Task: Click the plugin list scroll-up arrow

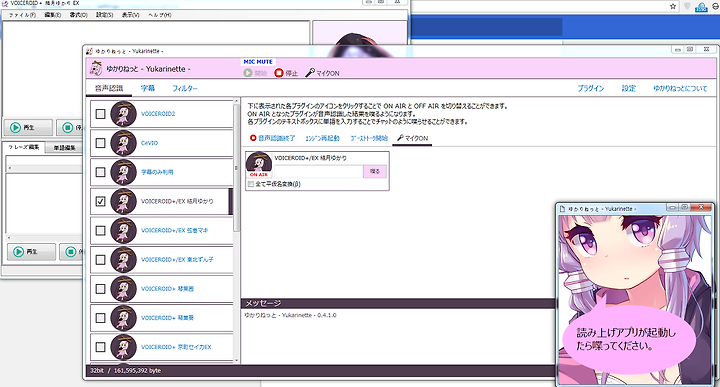Action: (236, 101)
